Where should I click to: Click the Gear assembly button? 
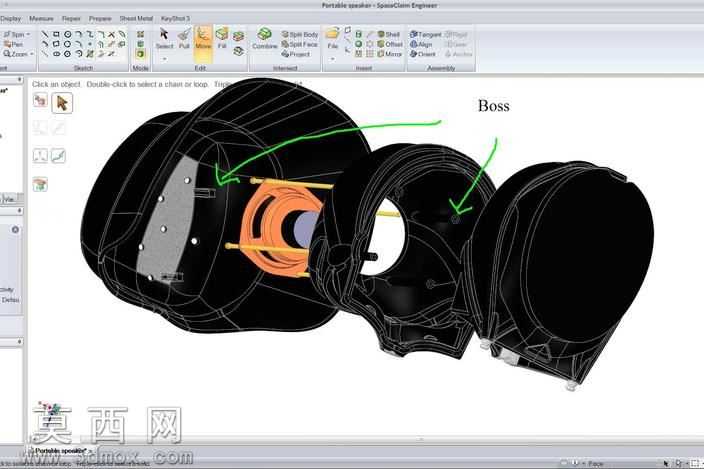tap(456, 44)
